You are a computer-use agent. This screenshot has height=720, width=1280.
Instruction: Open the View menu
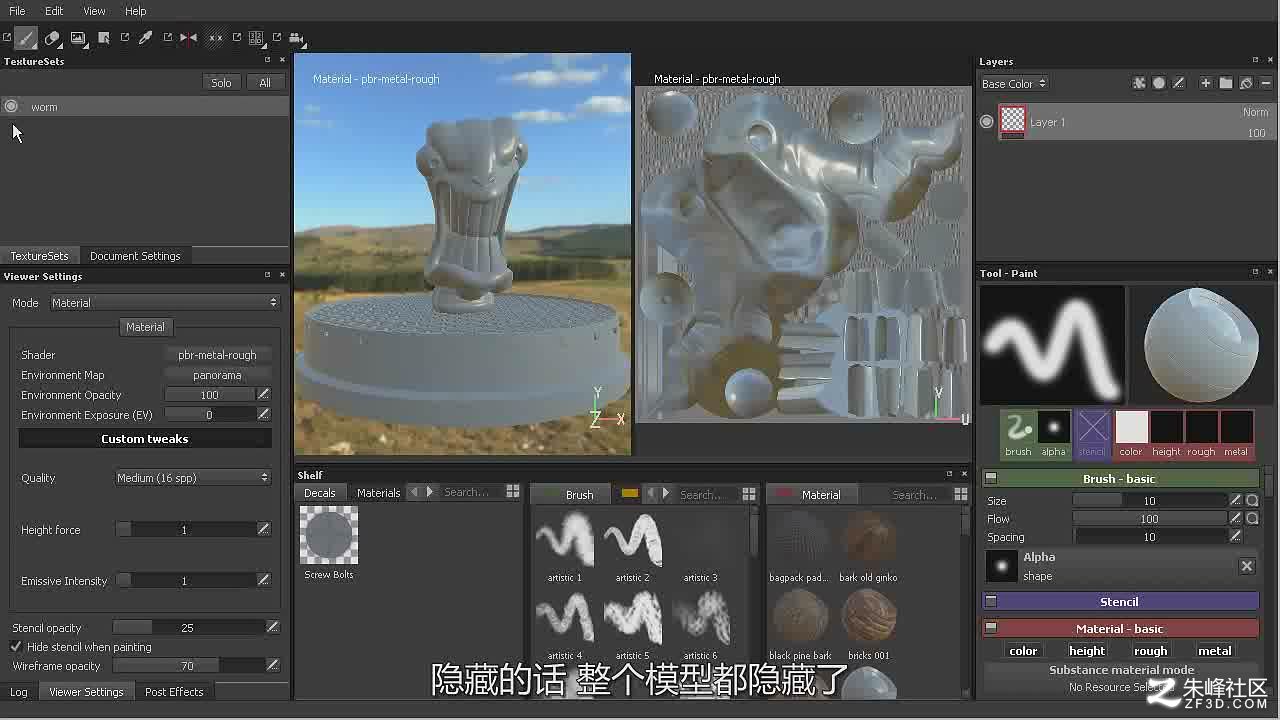tap(94, 11)
